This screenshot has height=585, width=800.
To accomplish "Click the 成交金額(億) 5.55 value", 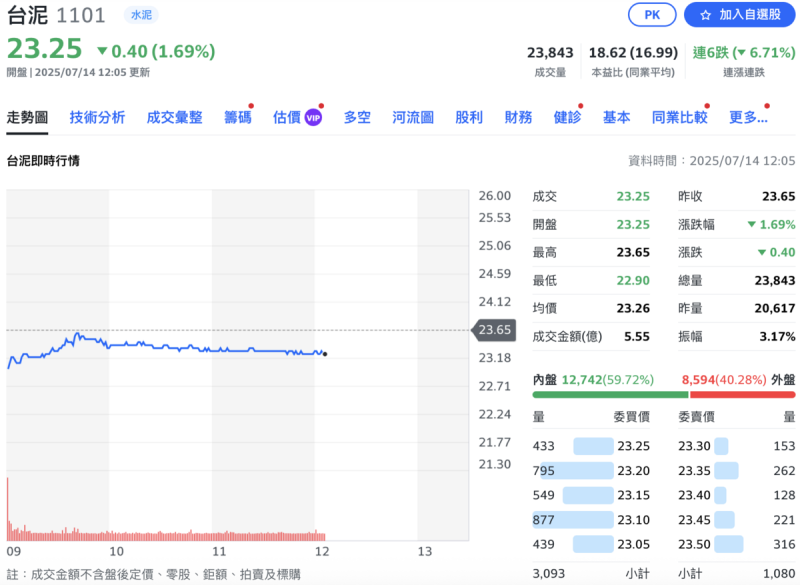I will point(637,337).
